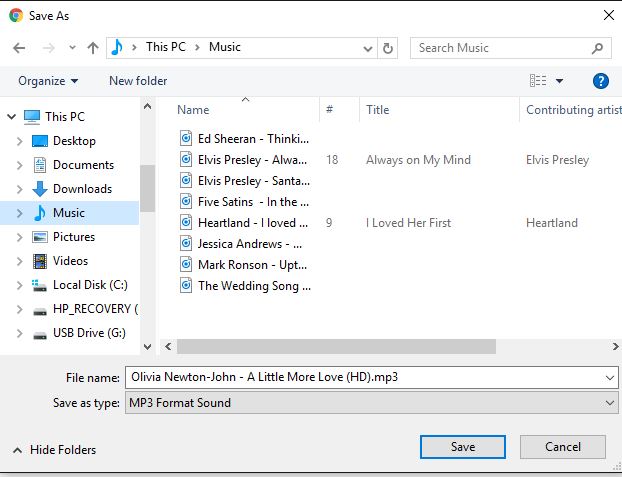Select the Documents folder icon
The image size is (622, 477).
(40, 165)
